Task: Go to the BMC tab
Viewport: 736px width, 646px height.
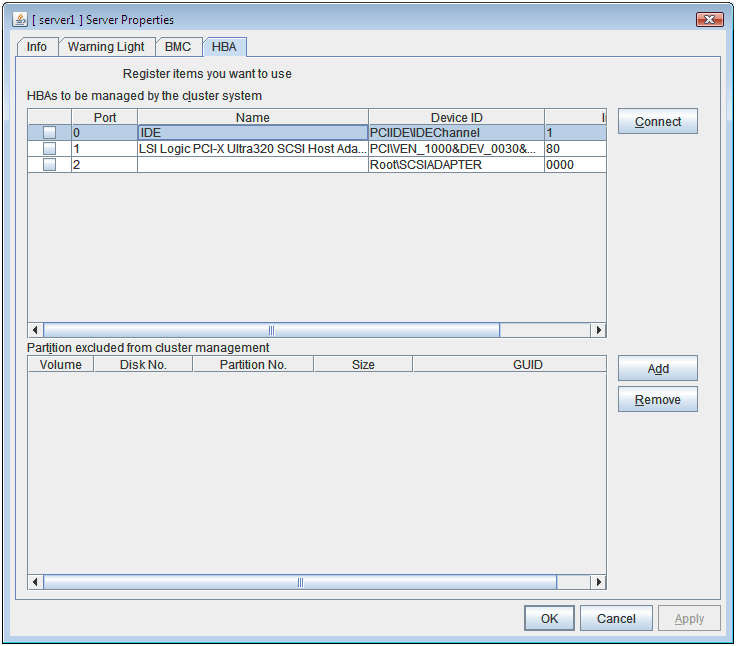Action: [x=177, y=47]
